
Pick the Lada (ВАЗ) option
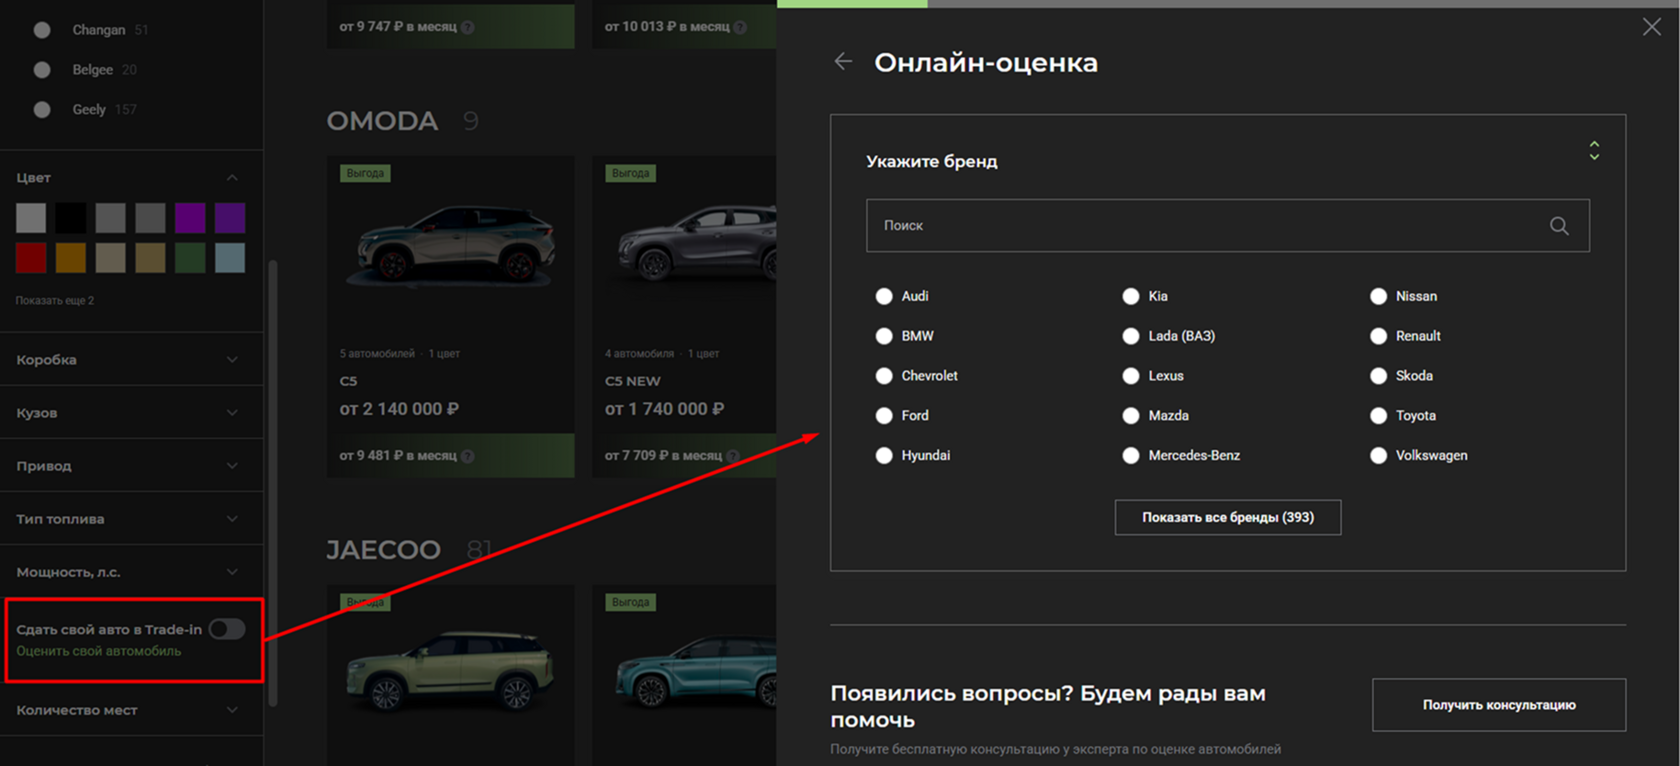[x=1131, y=336]
